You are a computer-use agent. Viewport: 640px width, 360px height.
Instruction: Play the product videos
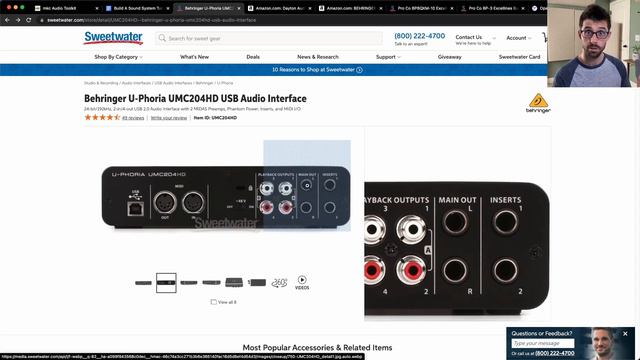click(302, 282)
